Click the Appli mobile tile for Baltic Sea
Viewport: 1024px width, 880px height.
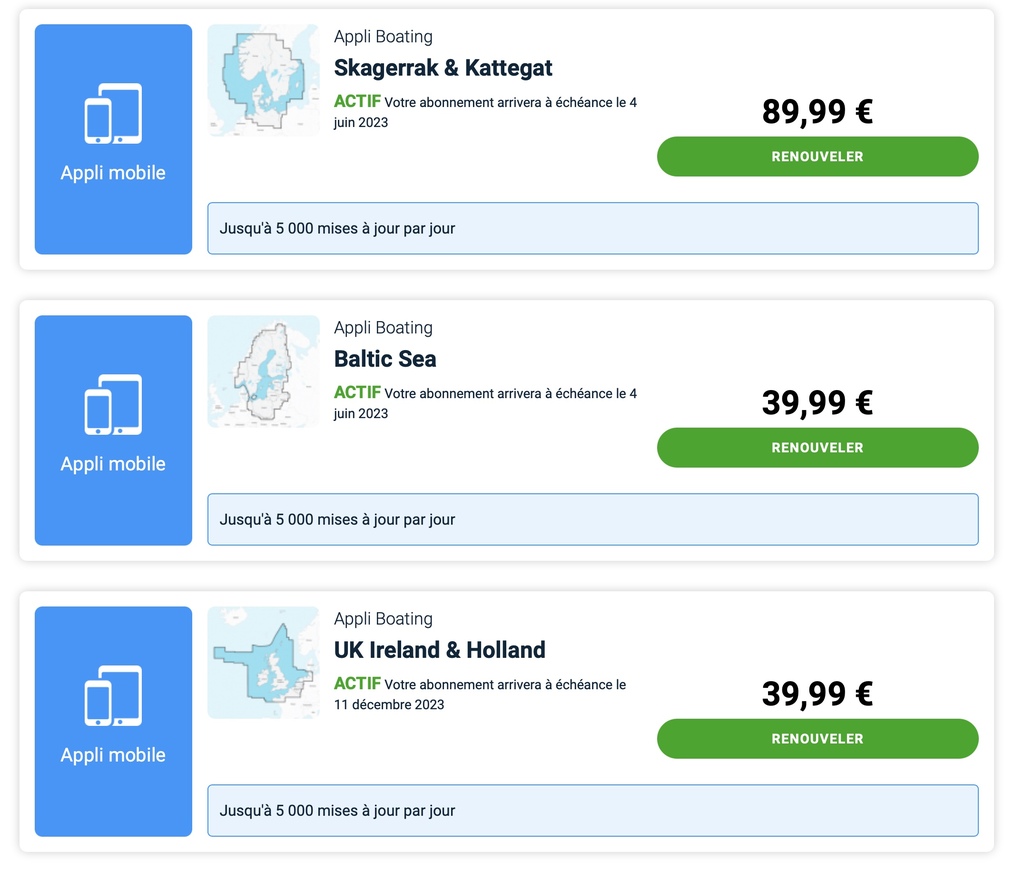[114, 430]
